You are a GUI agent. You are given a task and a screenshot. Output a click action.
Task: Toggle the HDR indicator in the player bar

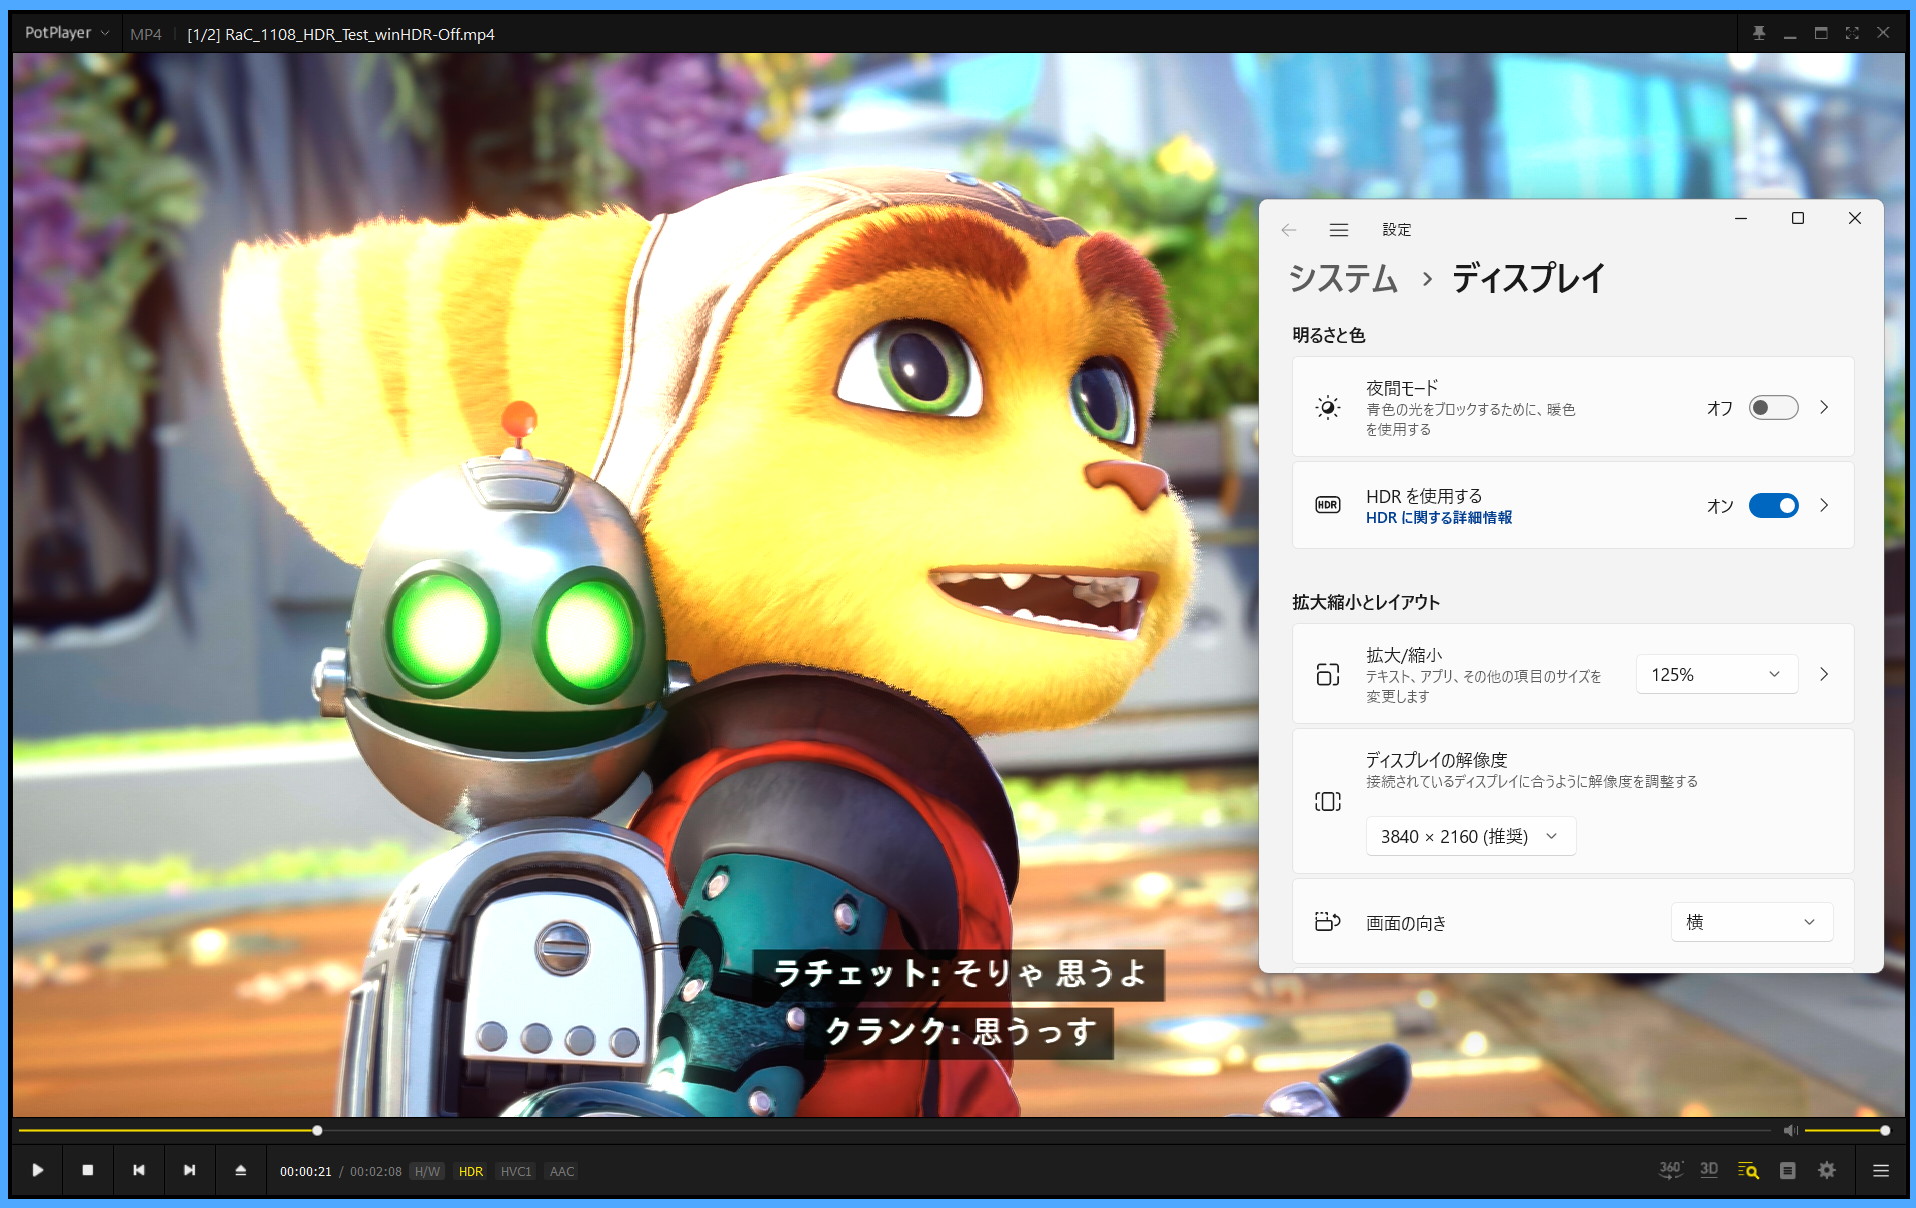coord(470,1171)
